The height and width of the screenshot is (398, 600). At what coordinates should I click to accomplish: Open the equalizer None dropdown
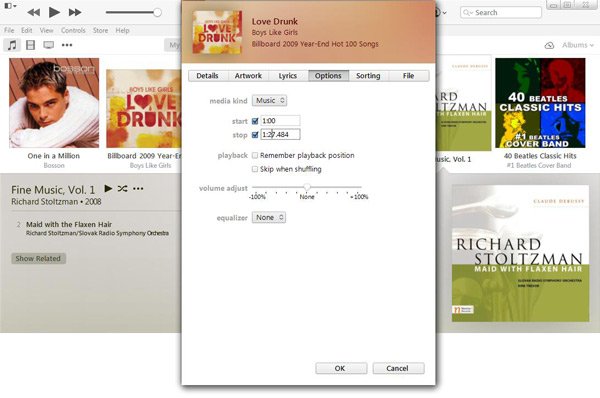click(x=269, y=217)
